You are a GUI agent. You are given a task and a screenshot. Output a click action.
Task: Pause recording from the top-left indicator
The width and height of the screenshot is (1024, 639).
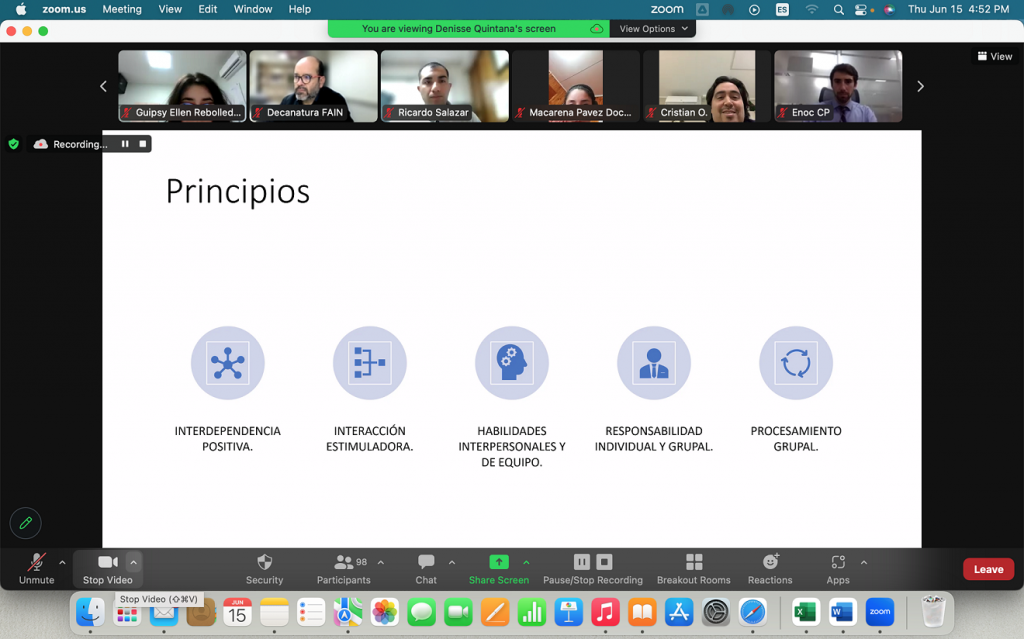125,144
